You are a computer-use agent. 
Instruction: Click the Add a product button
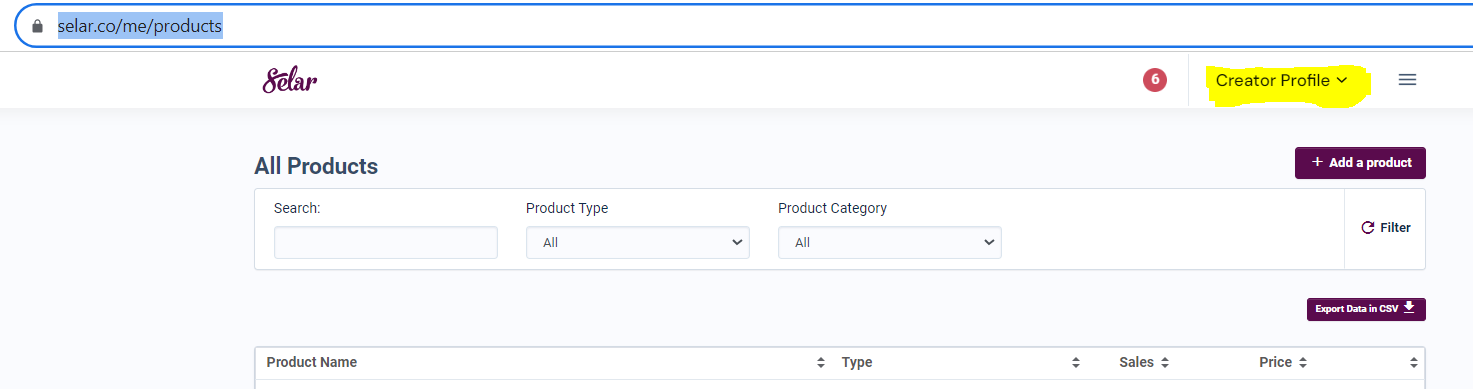(1360, 163)
